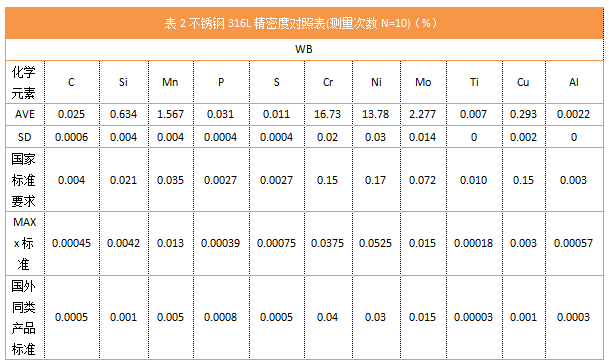Viewport: 609px width, 363px height.
Task: Select the Mo average 2.277
Action: (422, 114)
